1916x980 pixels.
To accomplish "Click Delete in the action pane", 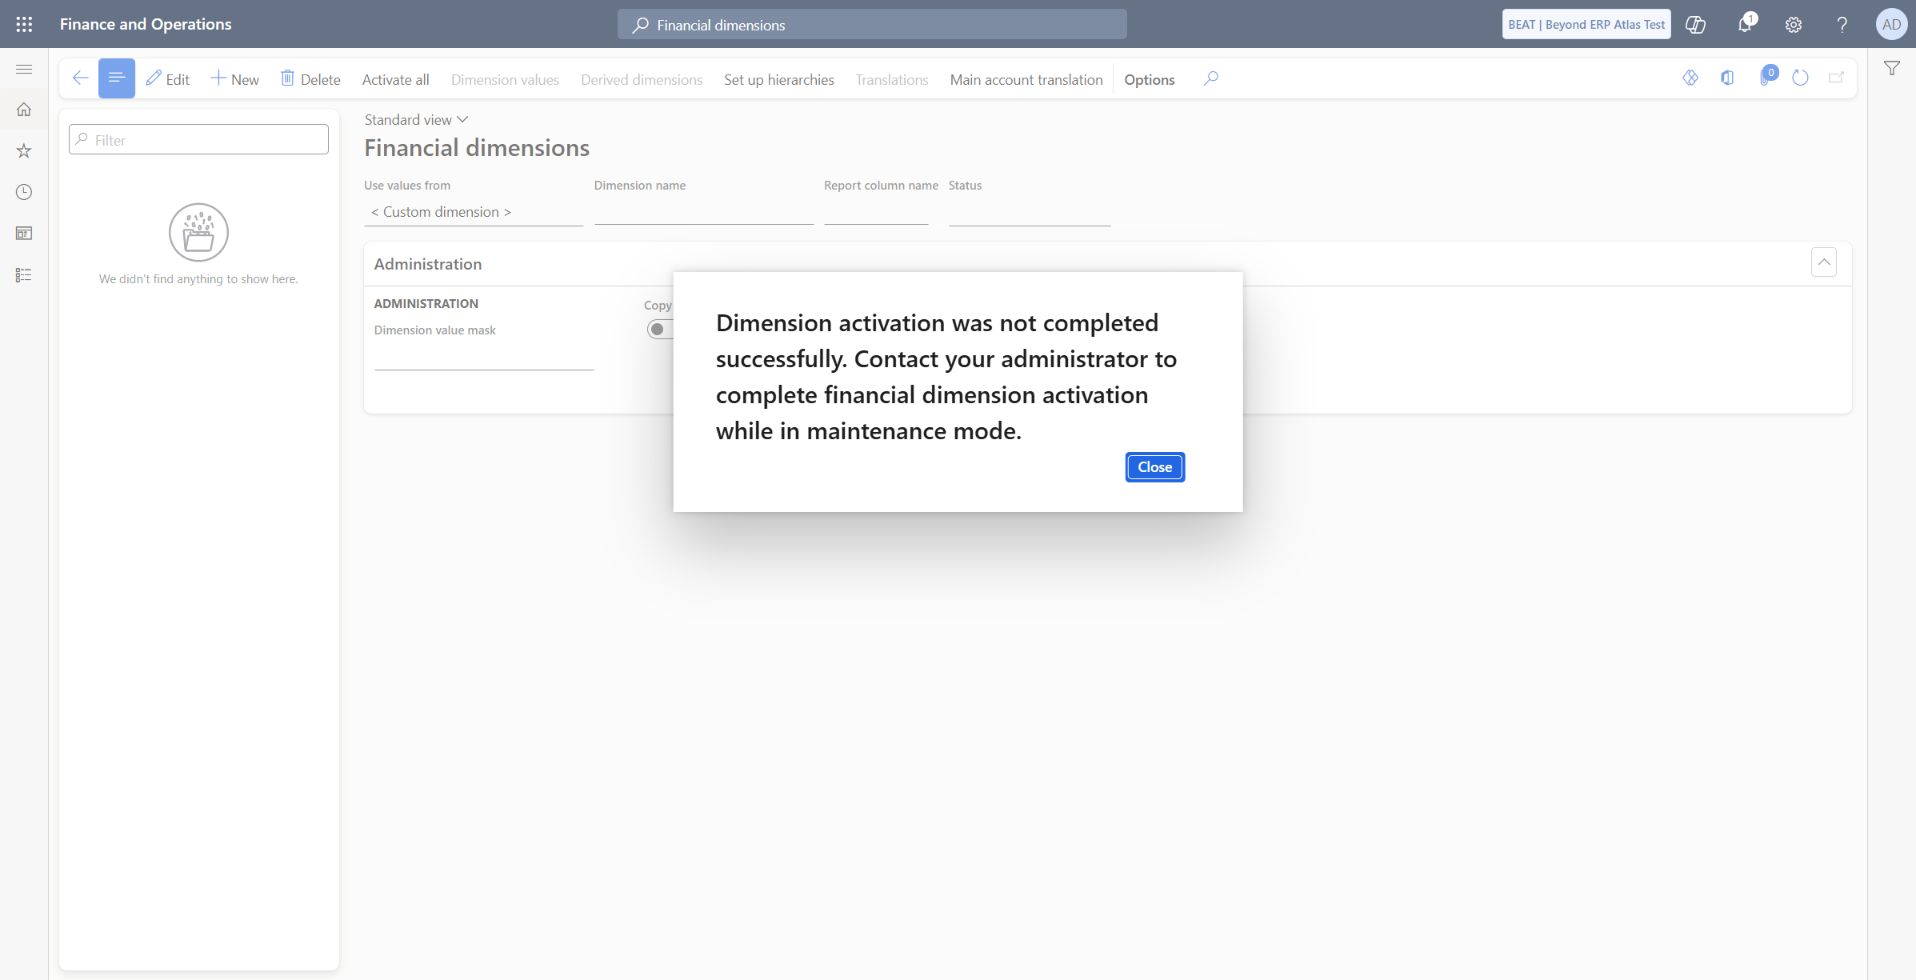I will coord(310,79).
